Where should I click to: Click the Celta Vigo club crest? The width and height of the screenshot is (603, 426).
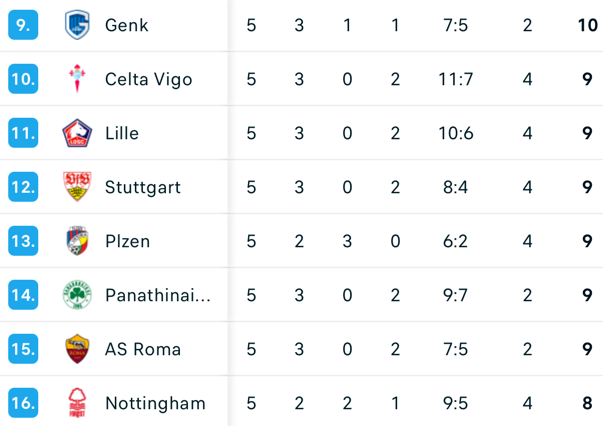(x=77, y=79)
